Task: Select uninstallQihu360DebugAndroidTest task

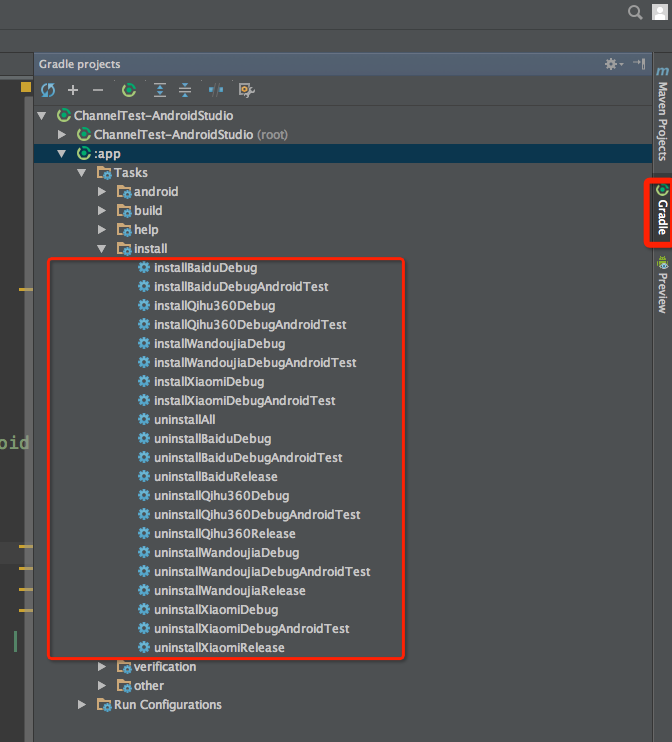Action: click(x=257, y=514)
